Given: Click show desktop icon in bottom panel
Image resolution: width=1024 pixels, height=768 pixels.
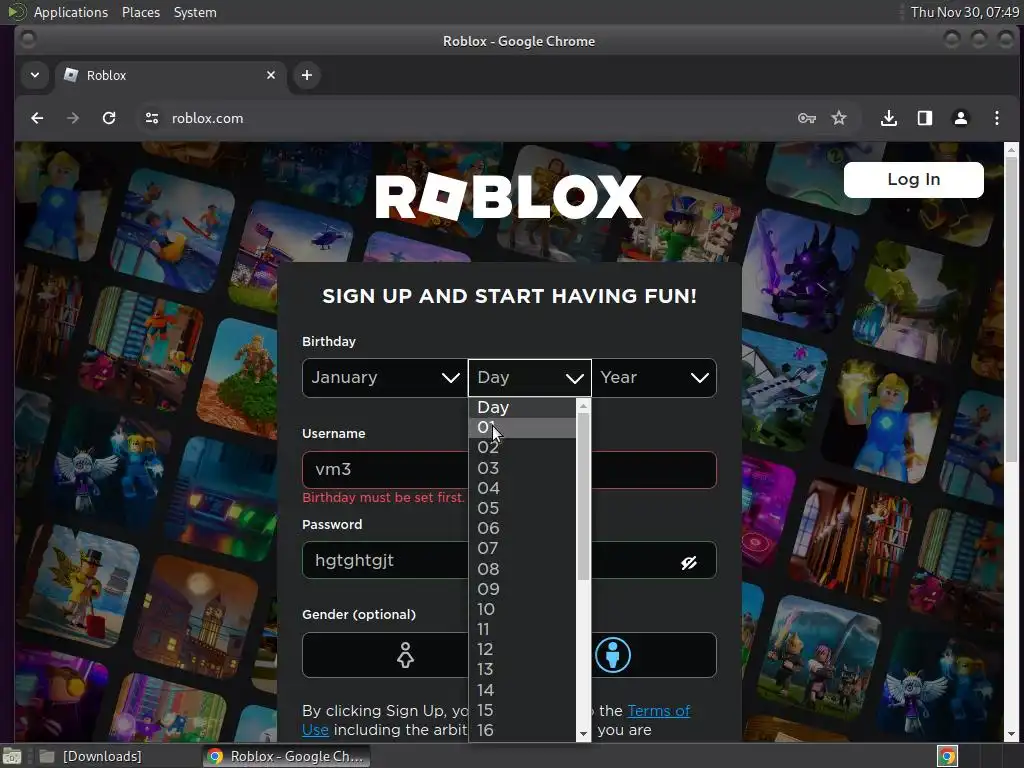Looking at the screenshot, I should pos(12,757).
